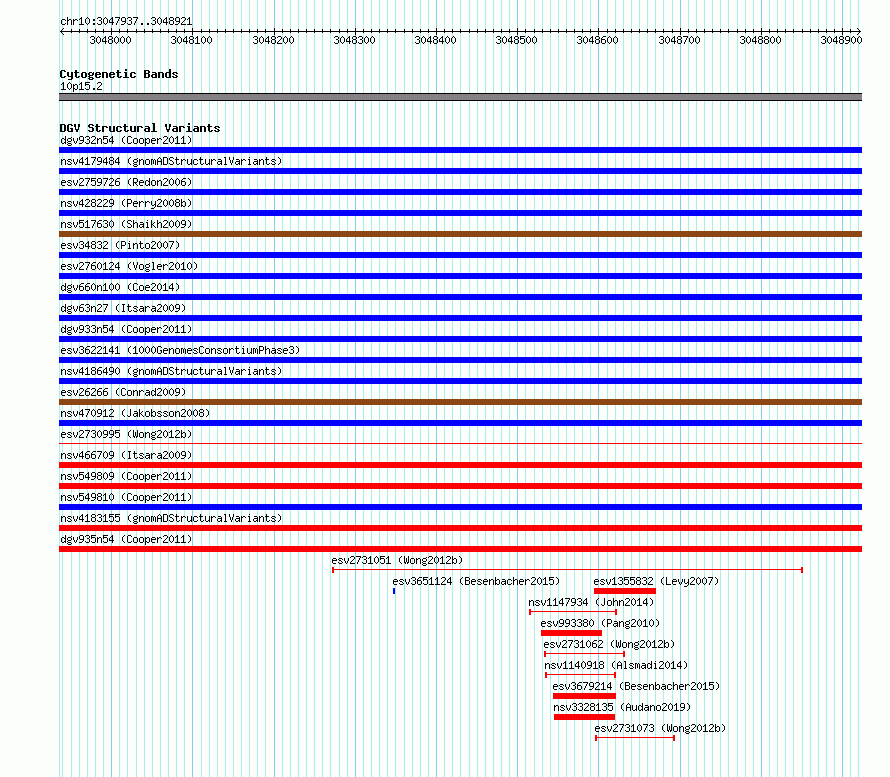Select the nsv1147934 (John2014) label
The image size is (890, 777).
click(591, 602)
